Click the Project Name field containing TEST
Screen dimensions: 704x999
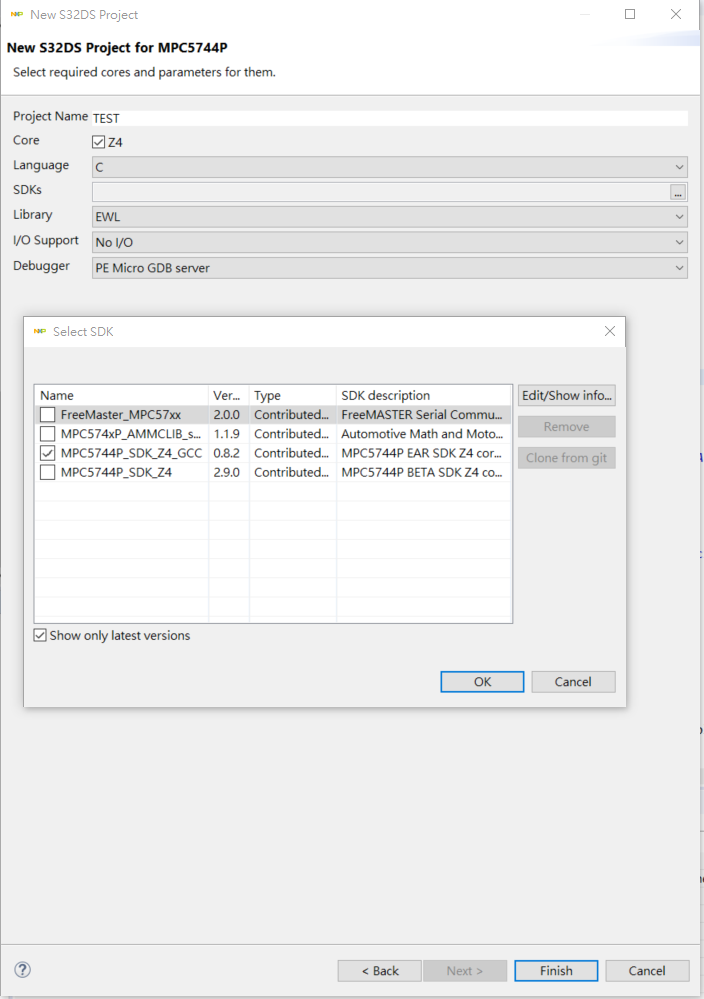point(390,118)
